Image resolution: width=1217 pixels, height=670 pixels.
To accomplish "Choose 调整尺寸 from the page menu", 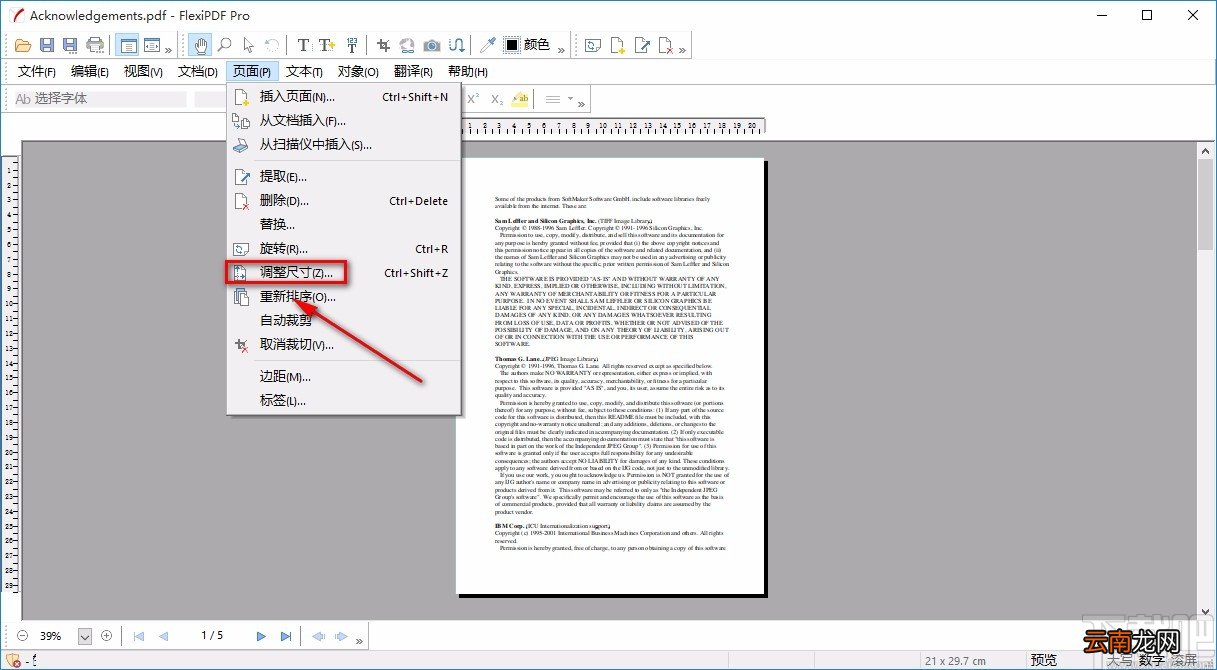I will click(289, 272).
